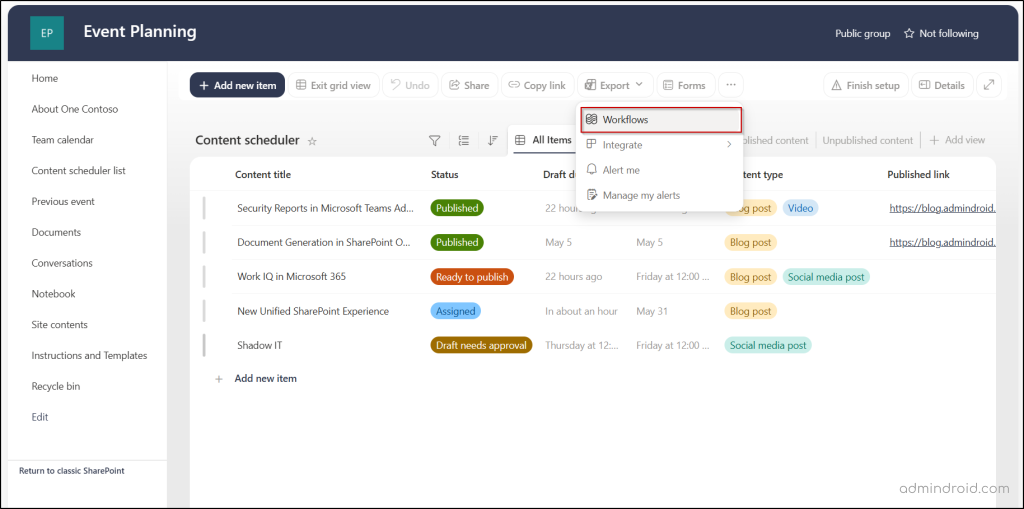
Task: Click Social media post tag in Shadow IT row
Action: coord(768,345)
